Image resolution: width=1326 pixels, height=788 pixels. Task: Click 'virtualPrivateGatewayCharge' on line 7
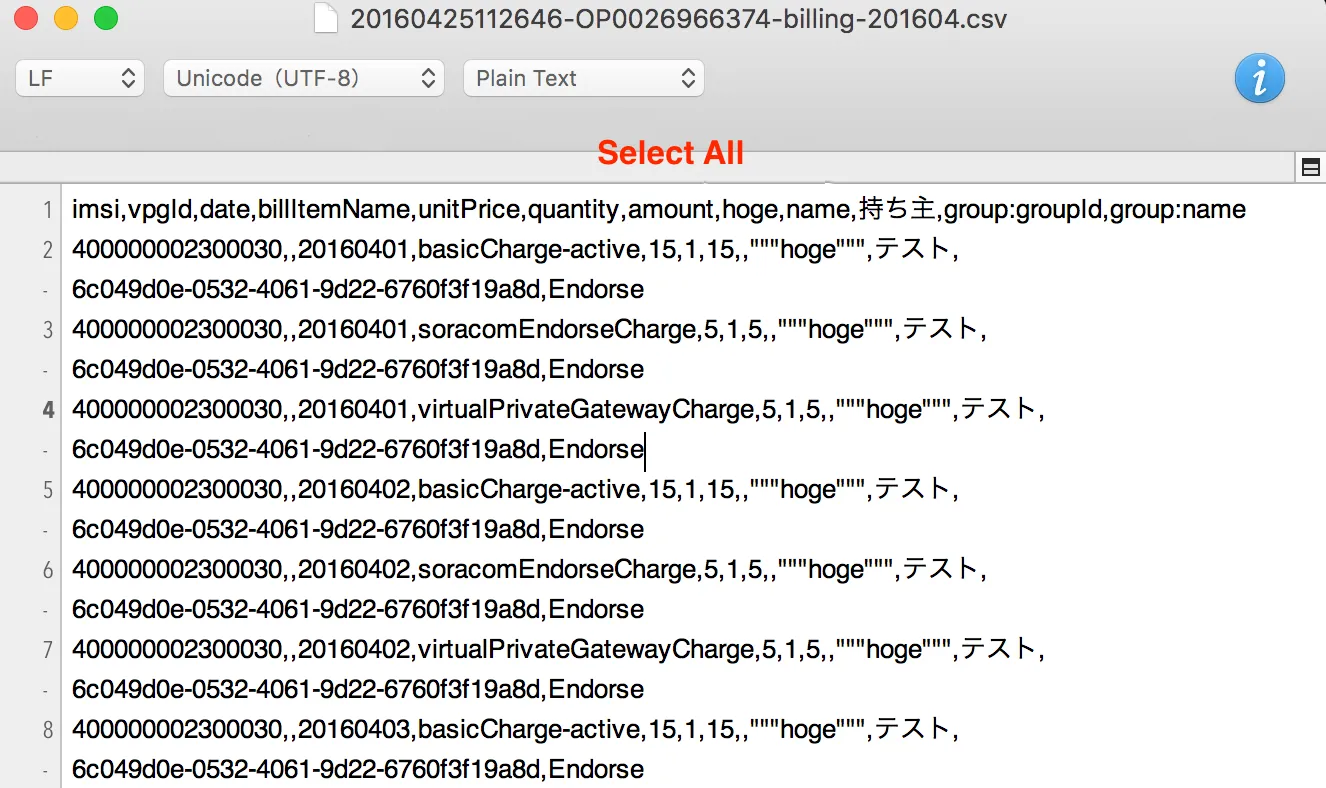(585, 650)
